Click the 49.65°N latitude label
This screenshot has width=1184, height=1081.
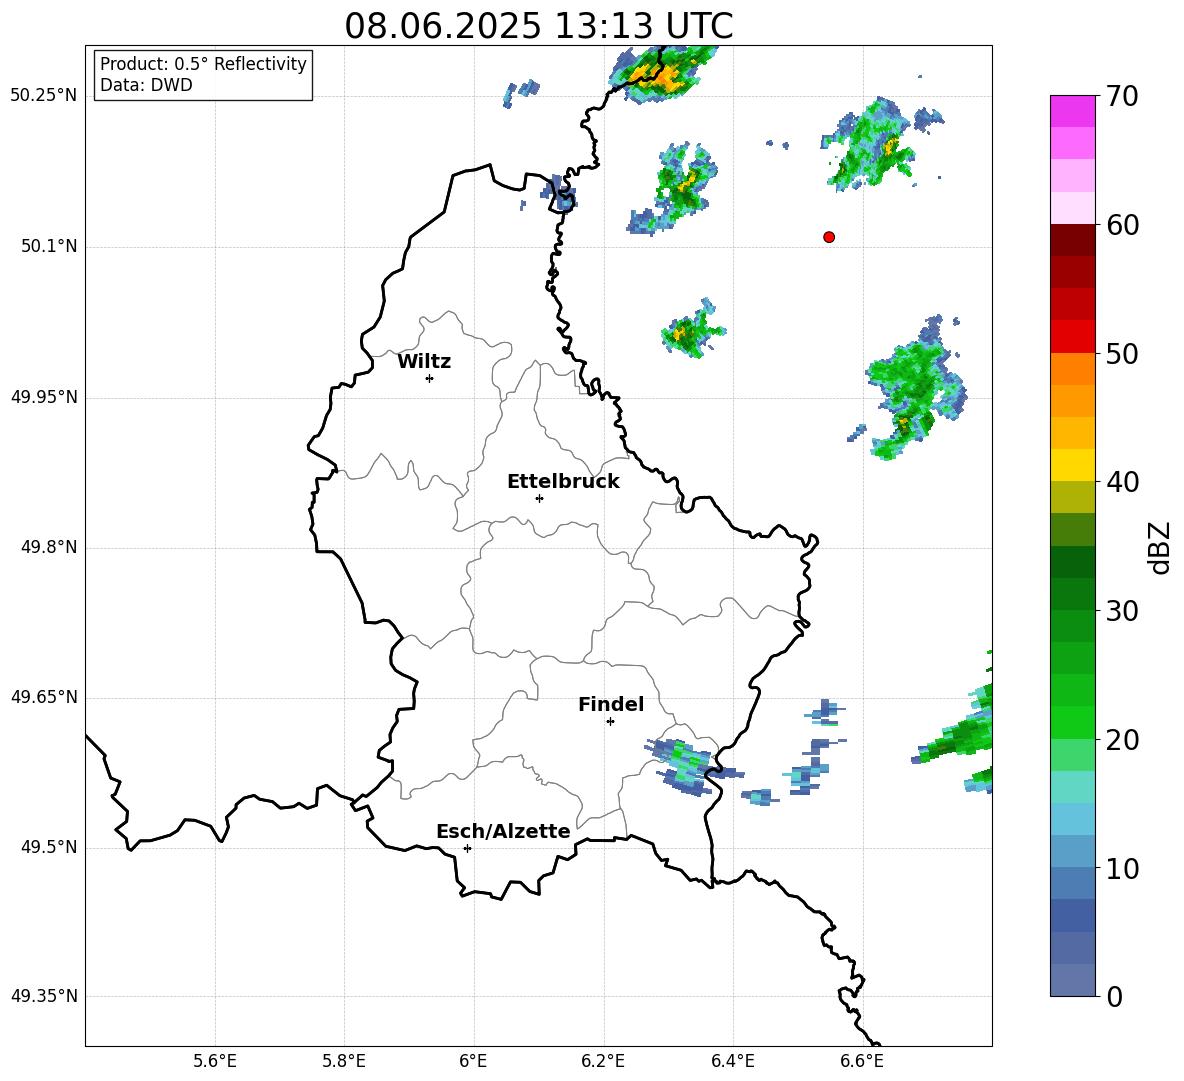pyautogui.click(x=44, y=697)
